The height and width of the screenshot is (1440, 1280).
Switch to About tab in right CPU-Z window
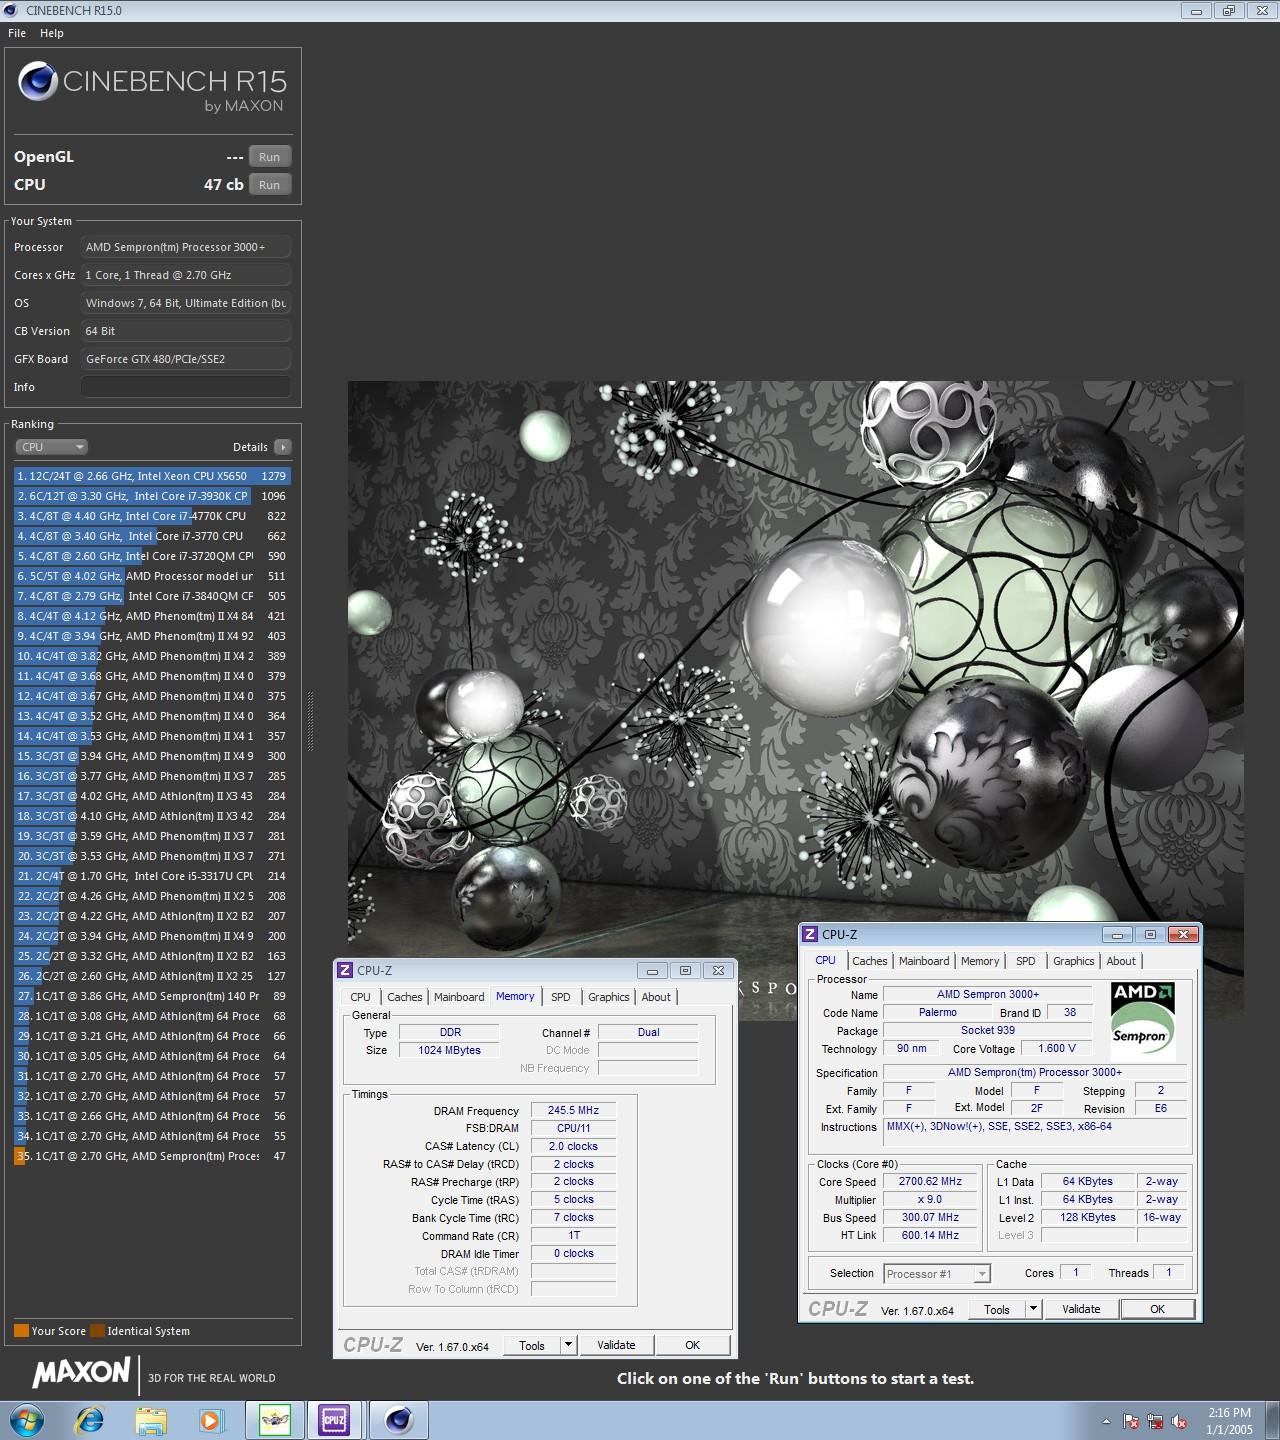[1121, 961]
